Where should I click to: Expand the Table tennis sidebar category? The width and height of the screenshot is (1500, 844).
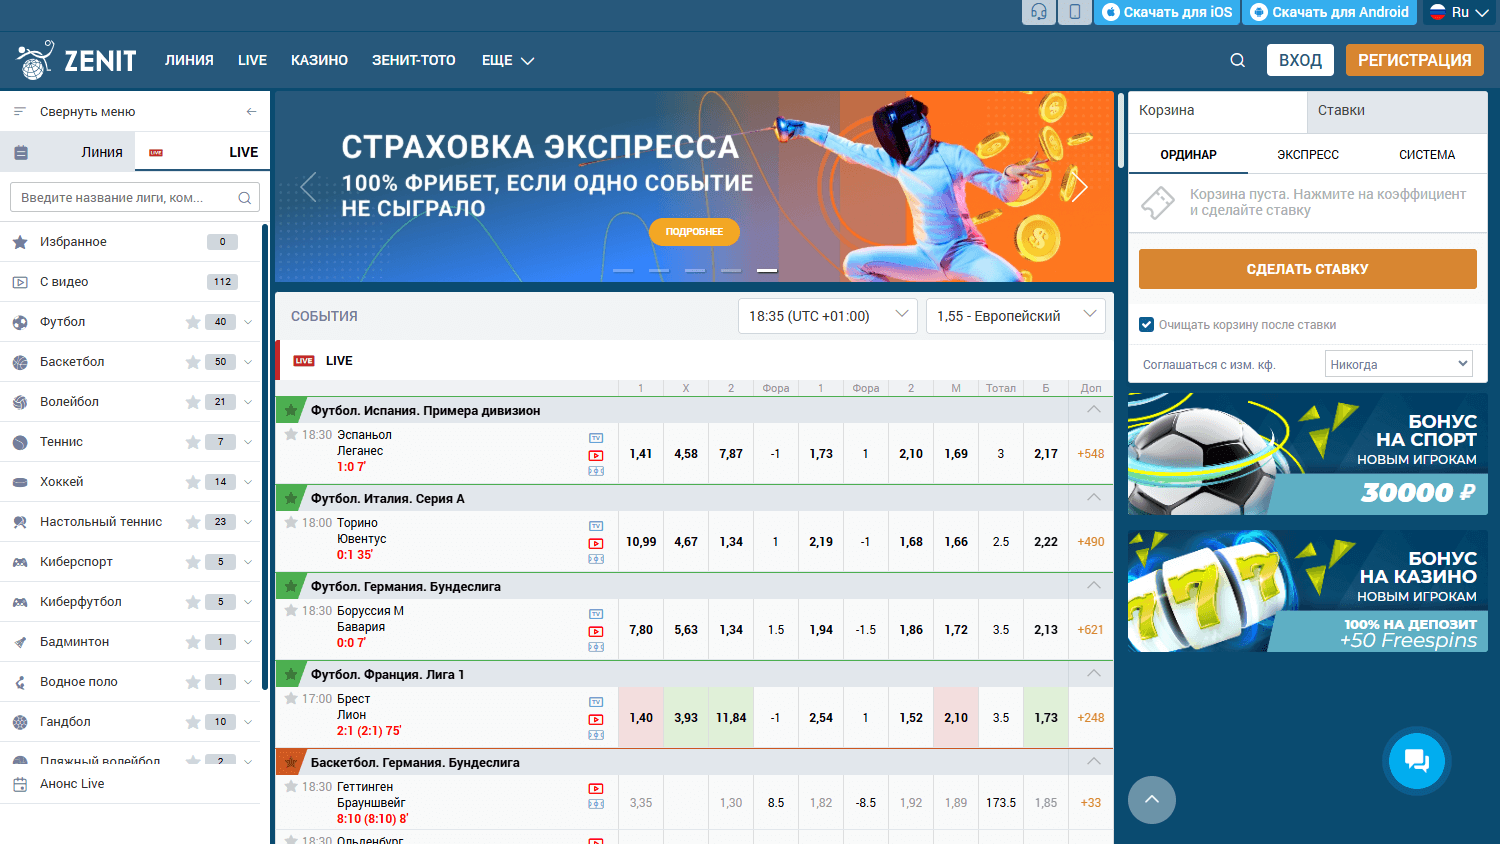click(248, 522)
